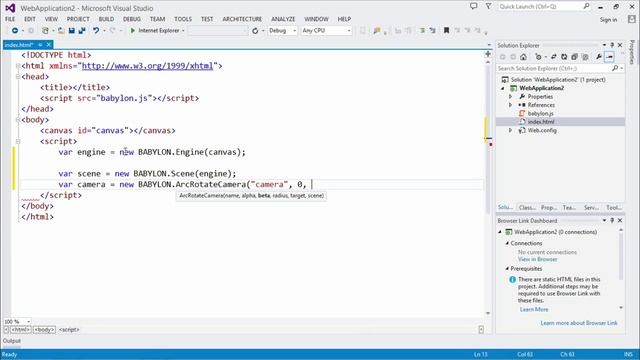Collapse Connections in Browser Link Dashboard
Screen dimensions: 640x360
[507, 243]
